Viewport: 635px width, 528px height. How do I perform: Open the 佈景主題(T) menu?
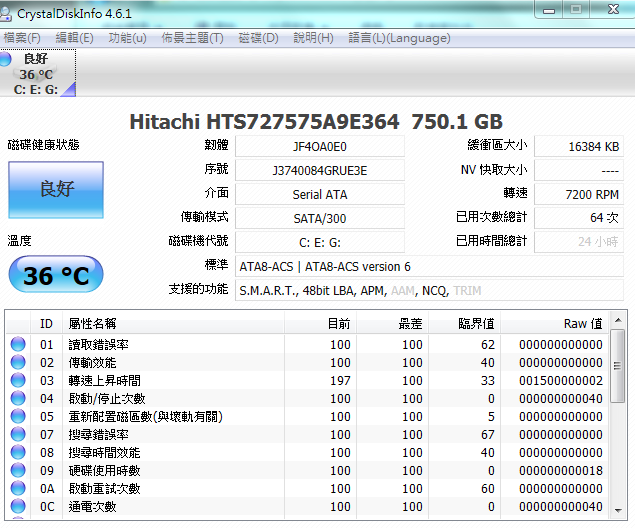tap(192, 38)
